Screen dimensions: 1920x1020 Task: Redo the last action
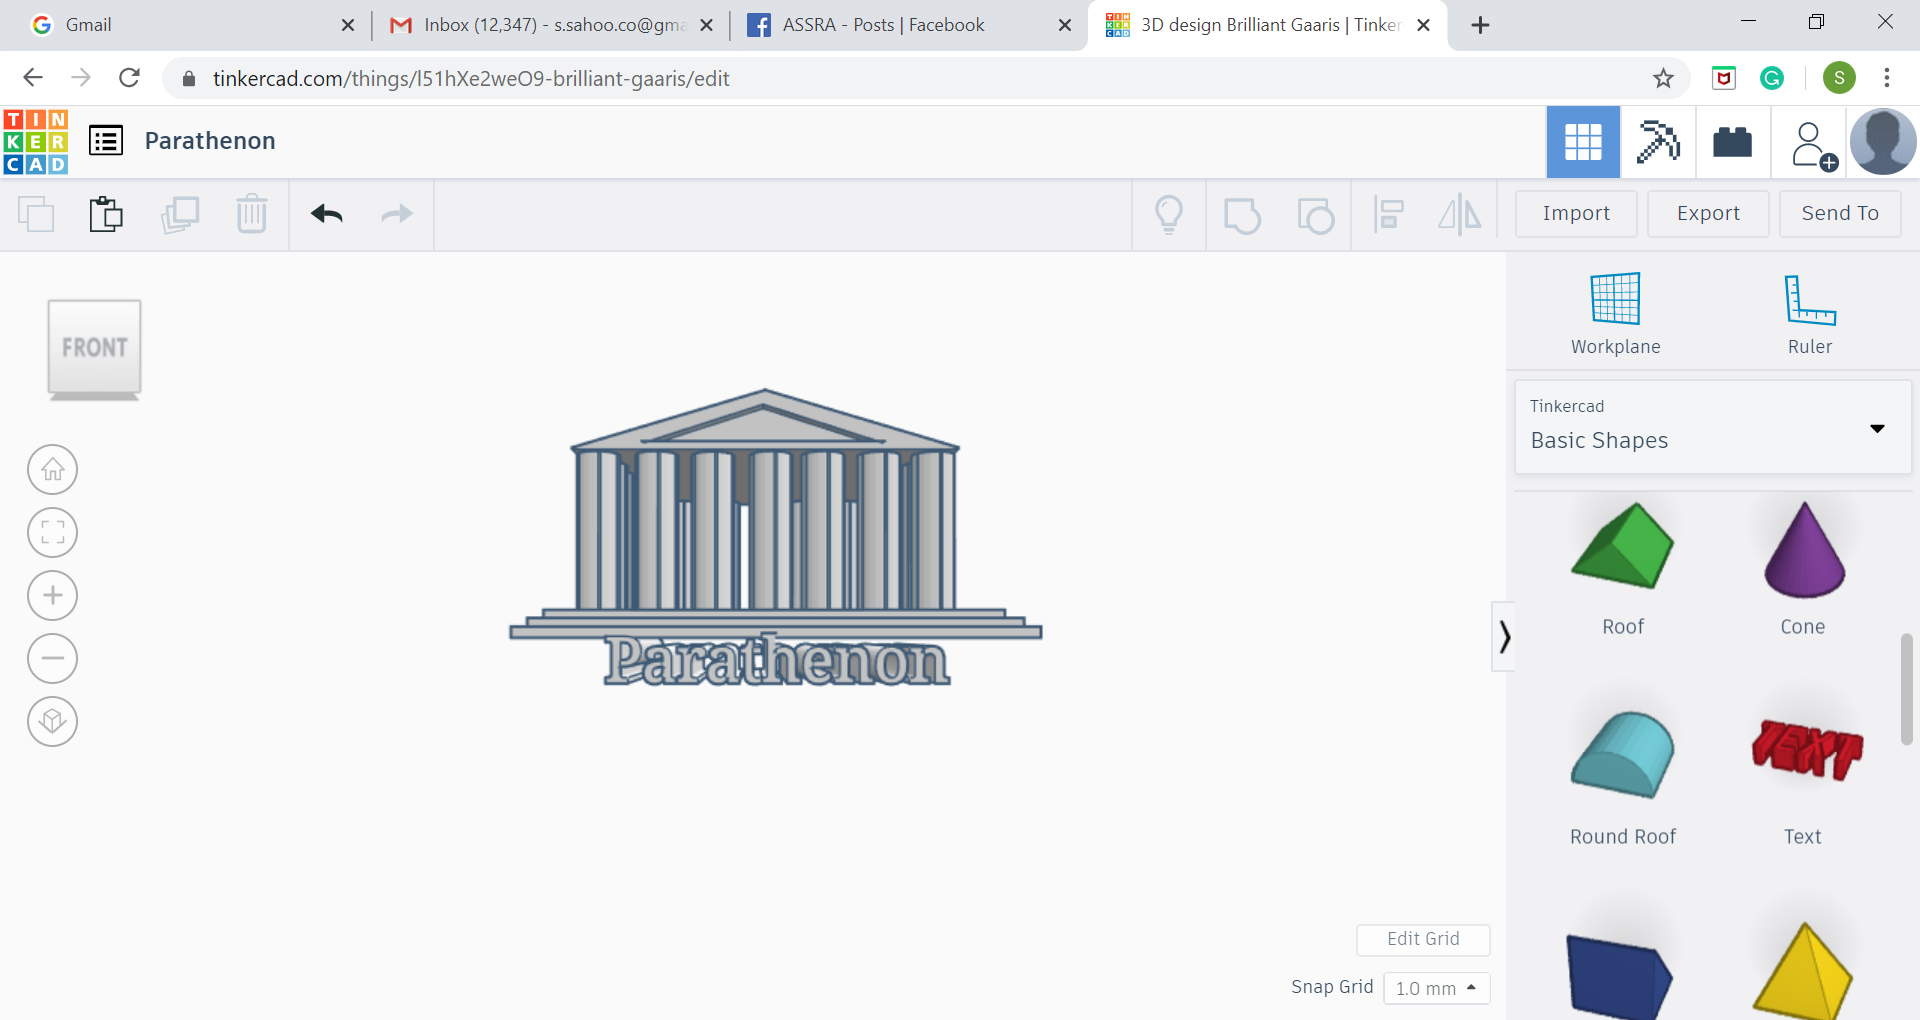(396, 214)
